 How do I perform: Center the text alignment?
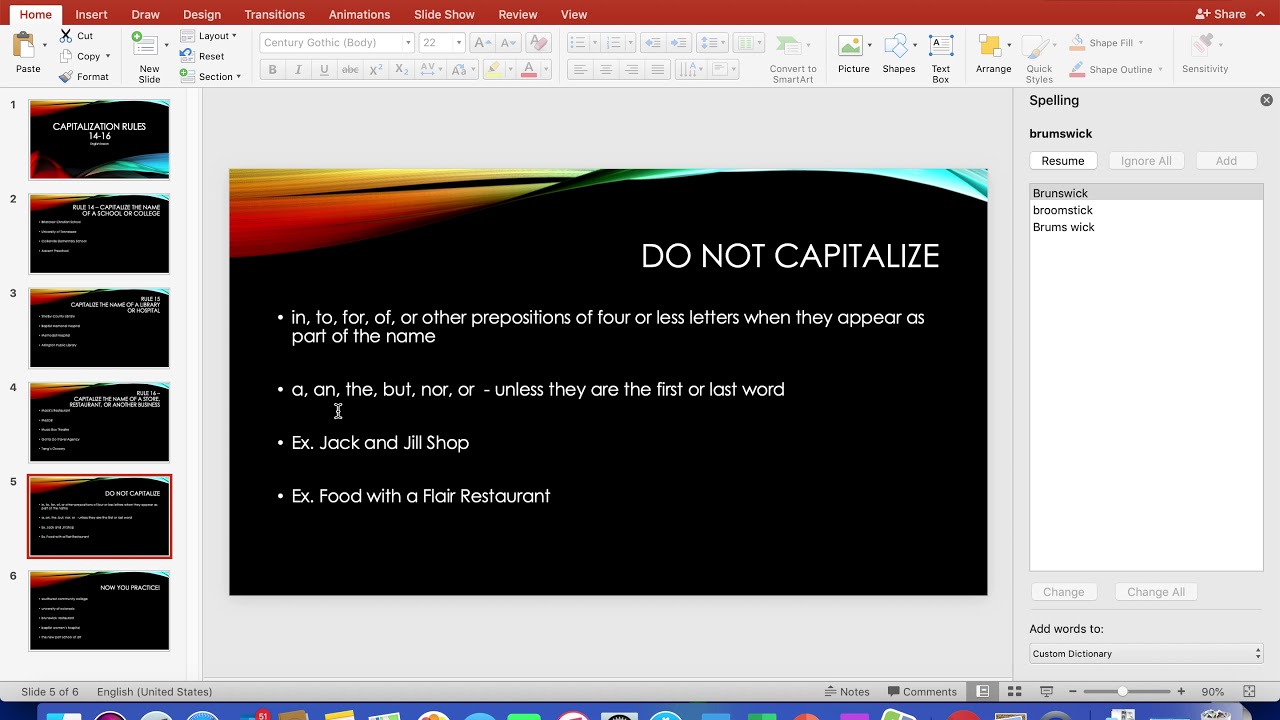[x=606, y=70]
